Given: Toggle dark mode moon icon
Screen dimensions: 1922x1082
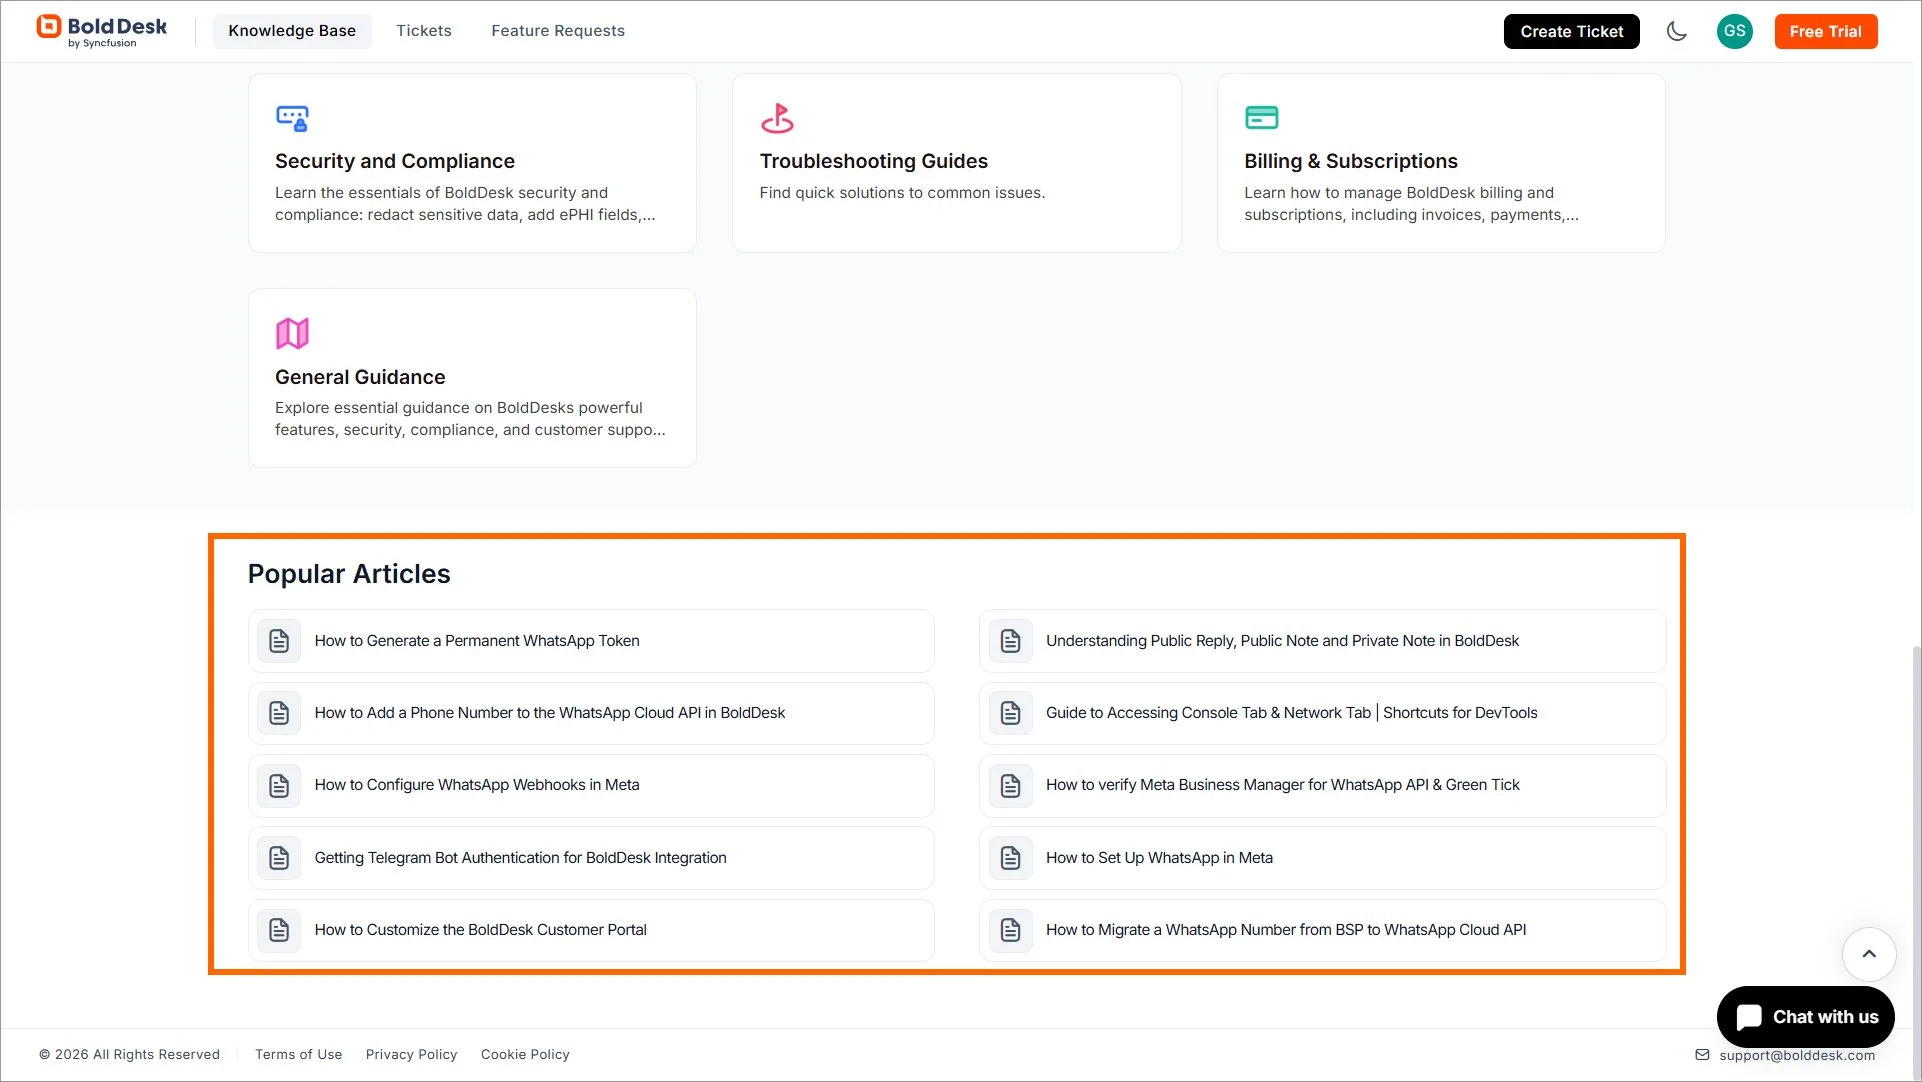Looking at the screenshot, I should pyautogui.click(x=1677, y=31).
